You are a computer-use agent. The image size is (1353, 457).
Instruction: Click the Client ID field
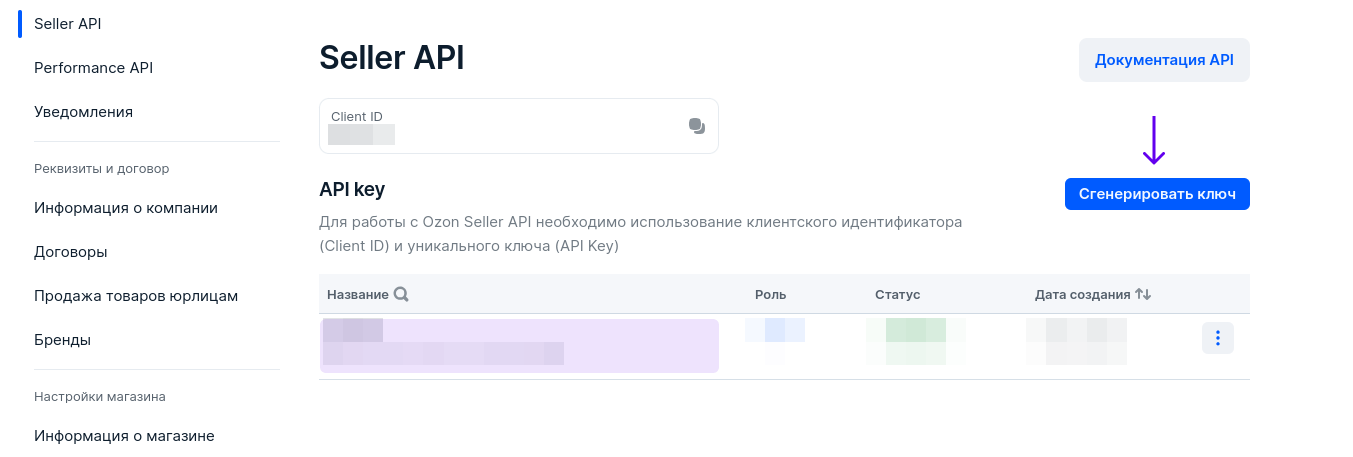pyautogui.click(x=500, y=126)
